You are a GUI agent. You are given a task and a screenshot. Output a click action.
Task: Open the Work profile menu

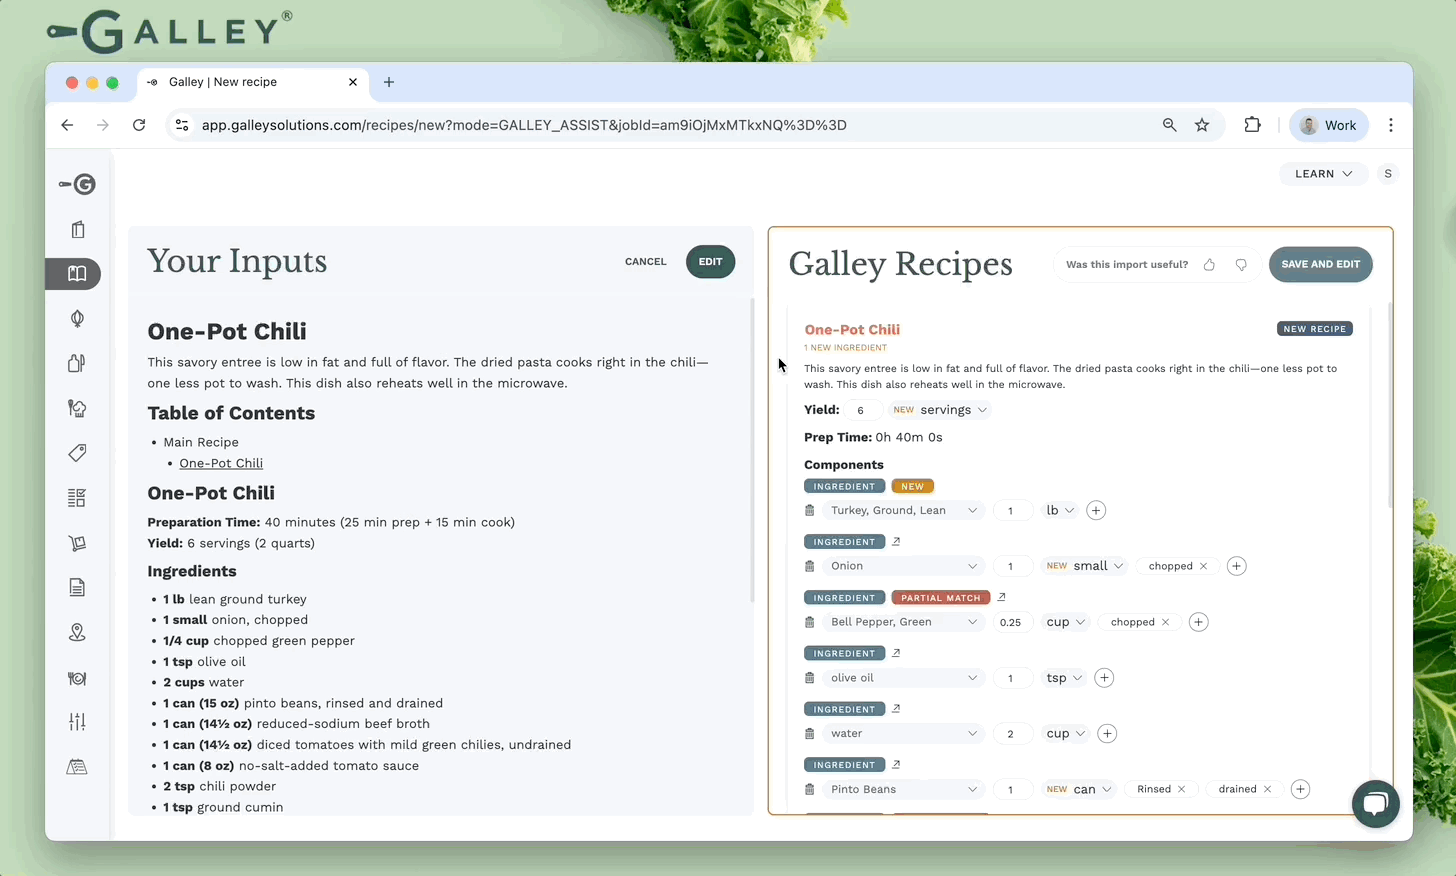point(1328,125)
